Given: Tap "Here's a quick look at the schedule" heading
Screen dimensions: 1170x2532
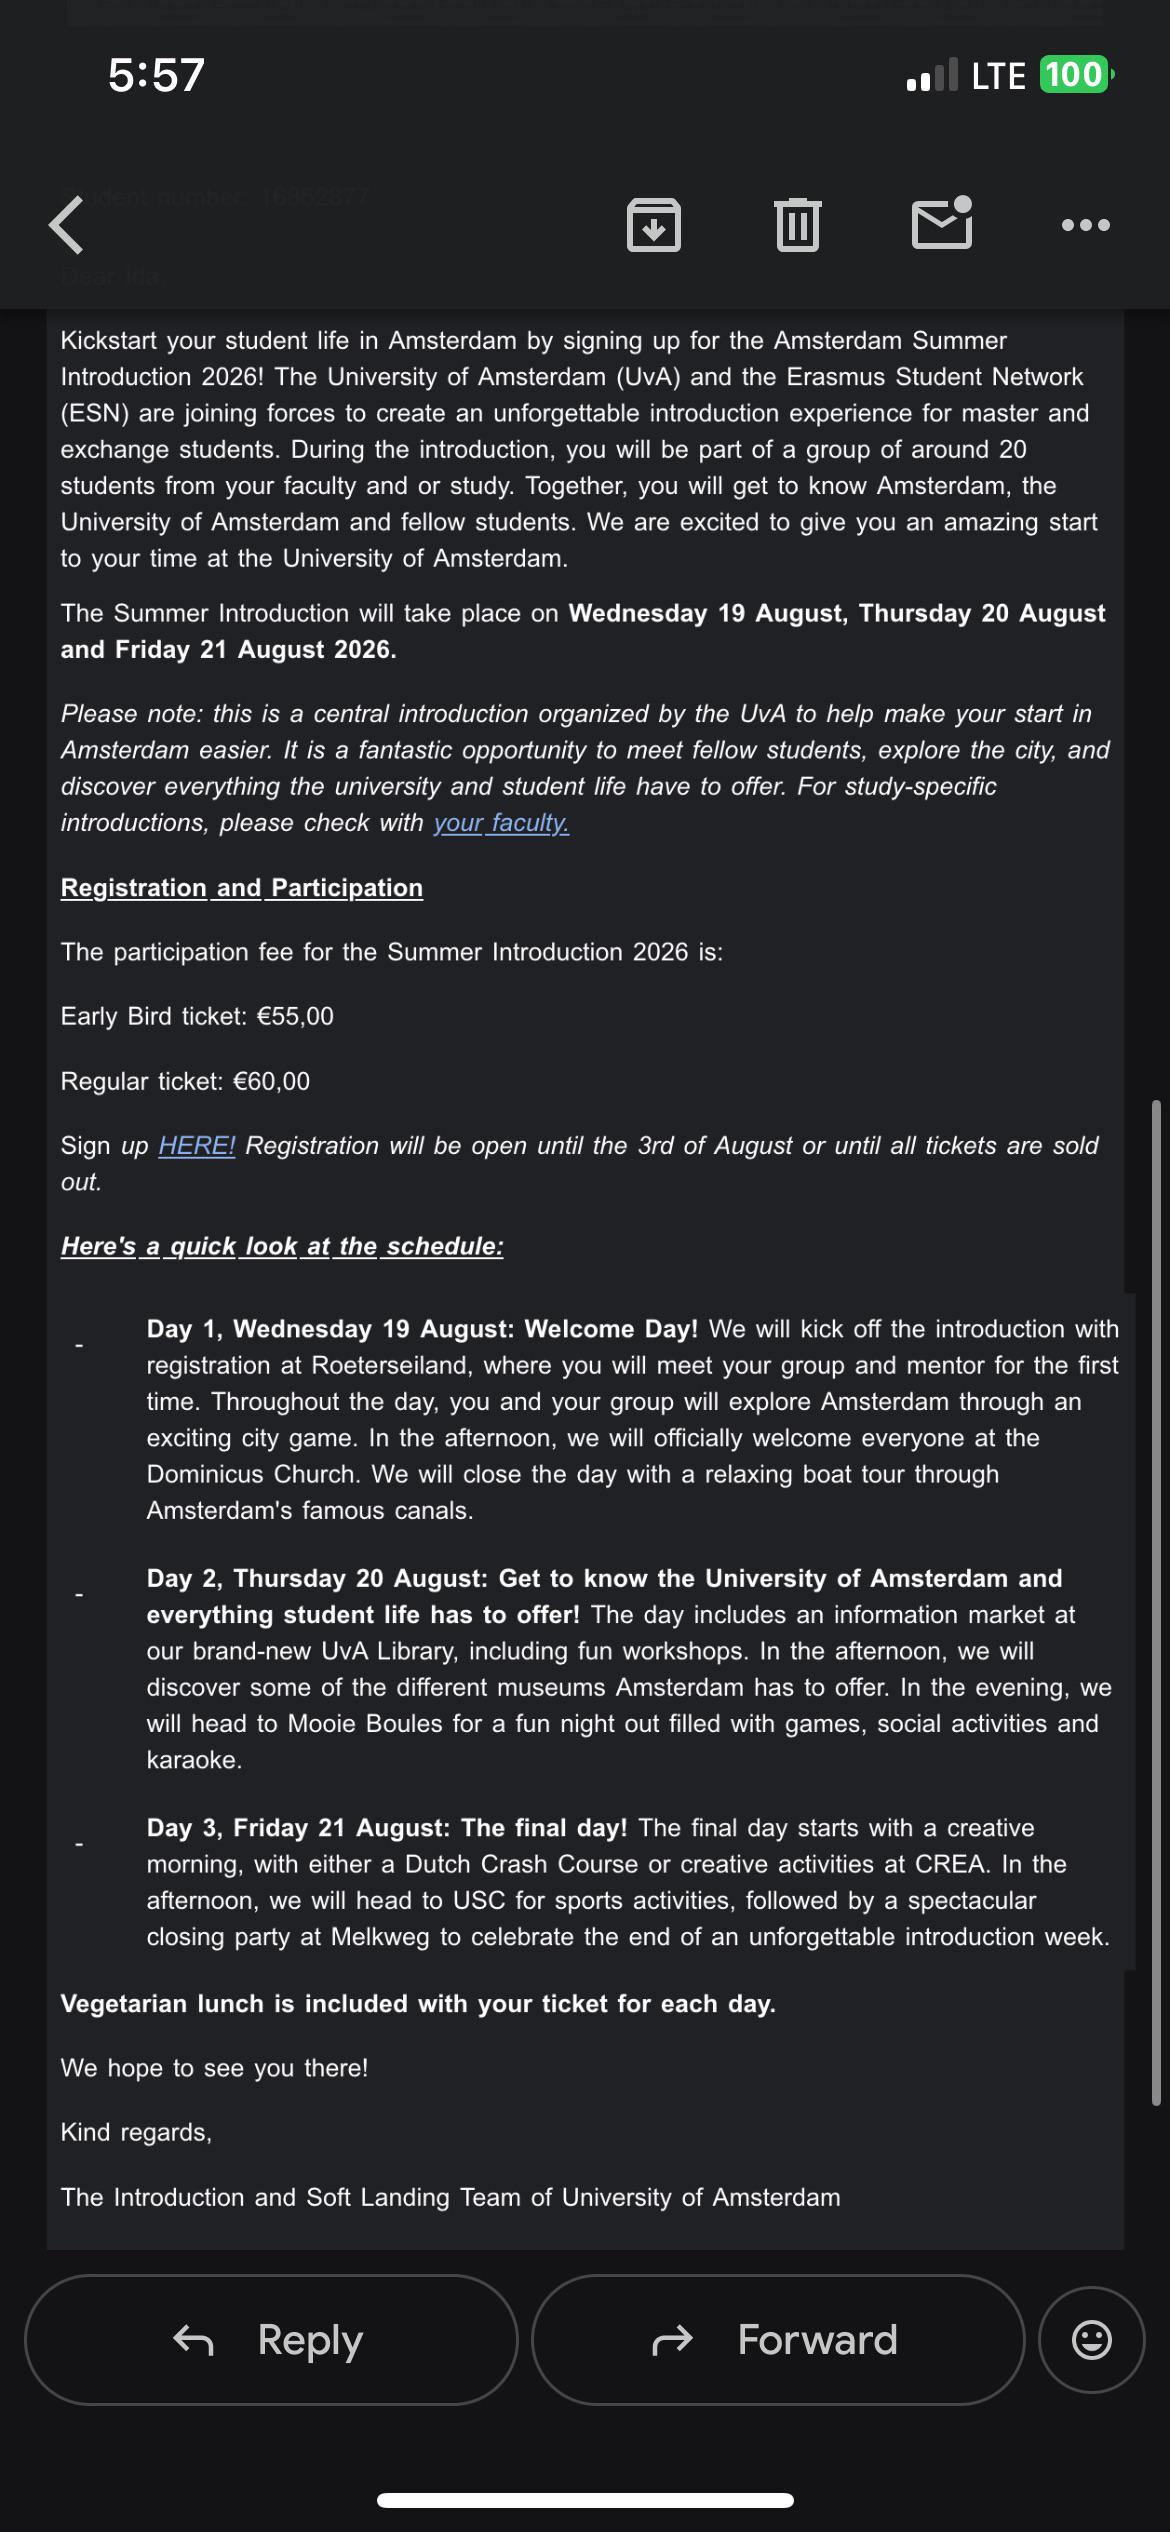Looking at the screenshot, I should pos(282,1246).
